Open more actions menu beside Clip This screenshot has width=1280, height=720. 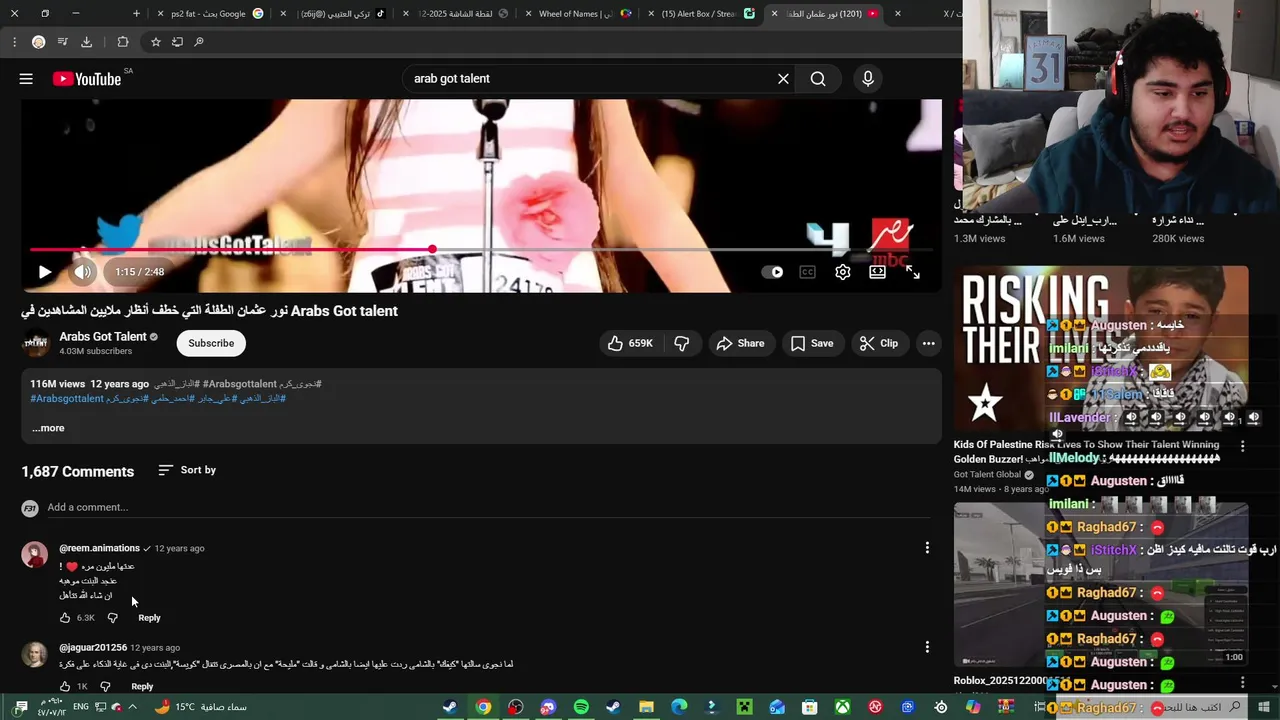click(929, 343)
